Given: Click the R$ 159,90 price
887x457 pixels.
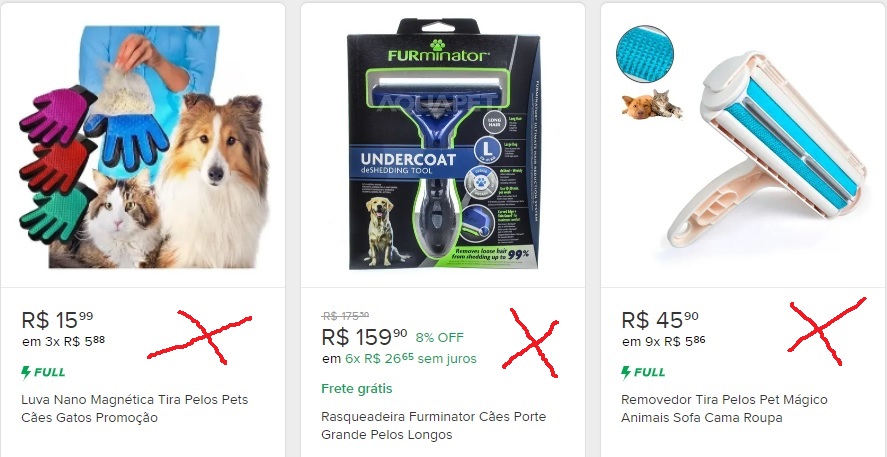Looking at the screenshot, I should pos(364,337).
